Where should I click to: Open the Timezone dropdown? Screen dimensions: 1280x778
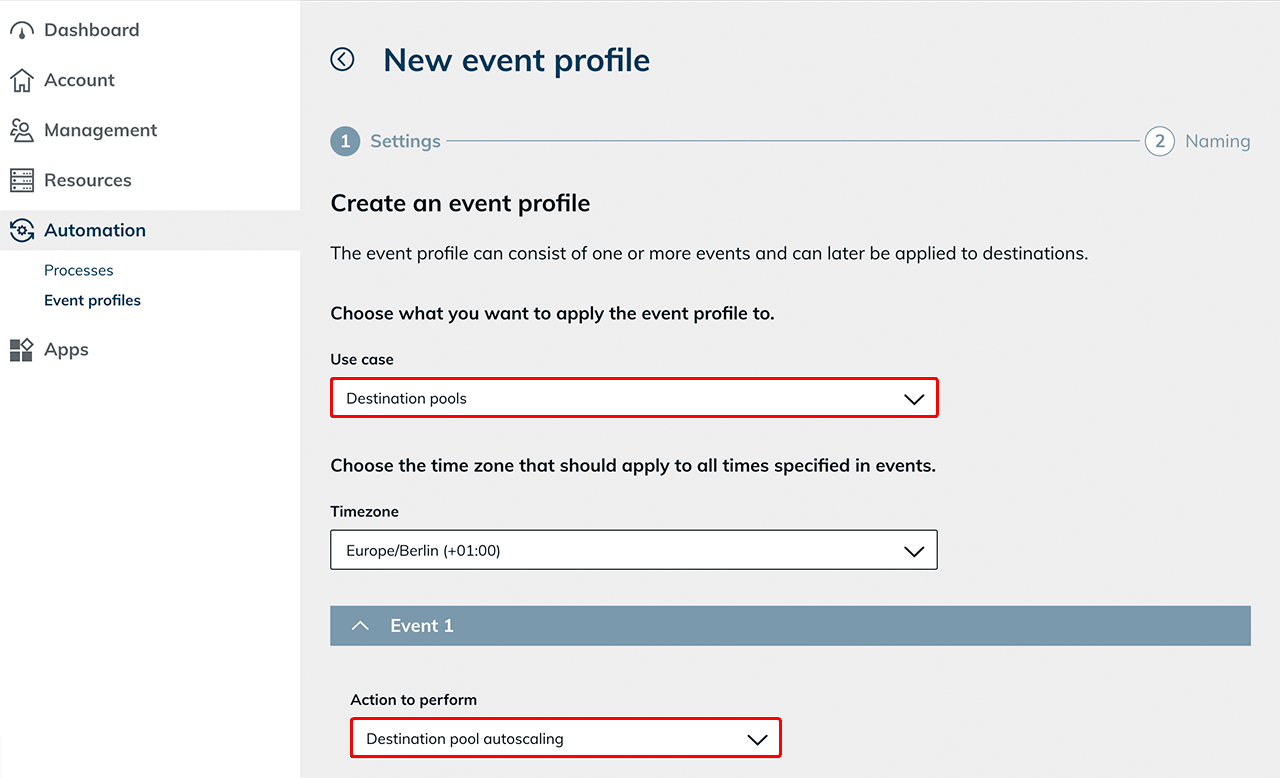[x=634, y=550]
